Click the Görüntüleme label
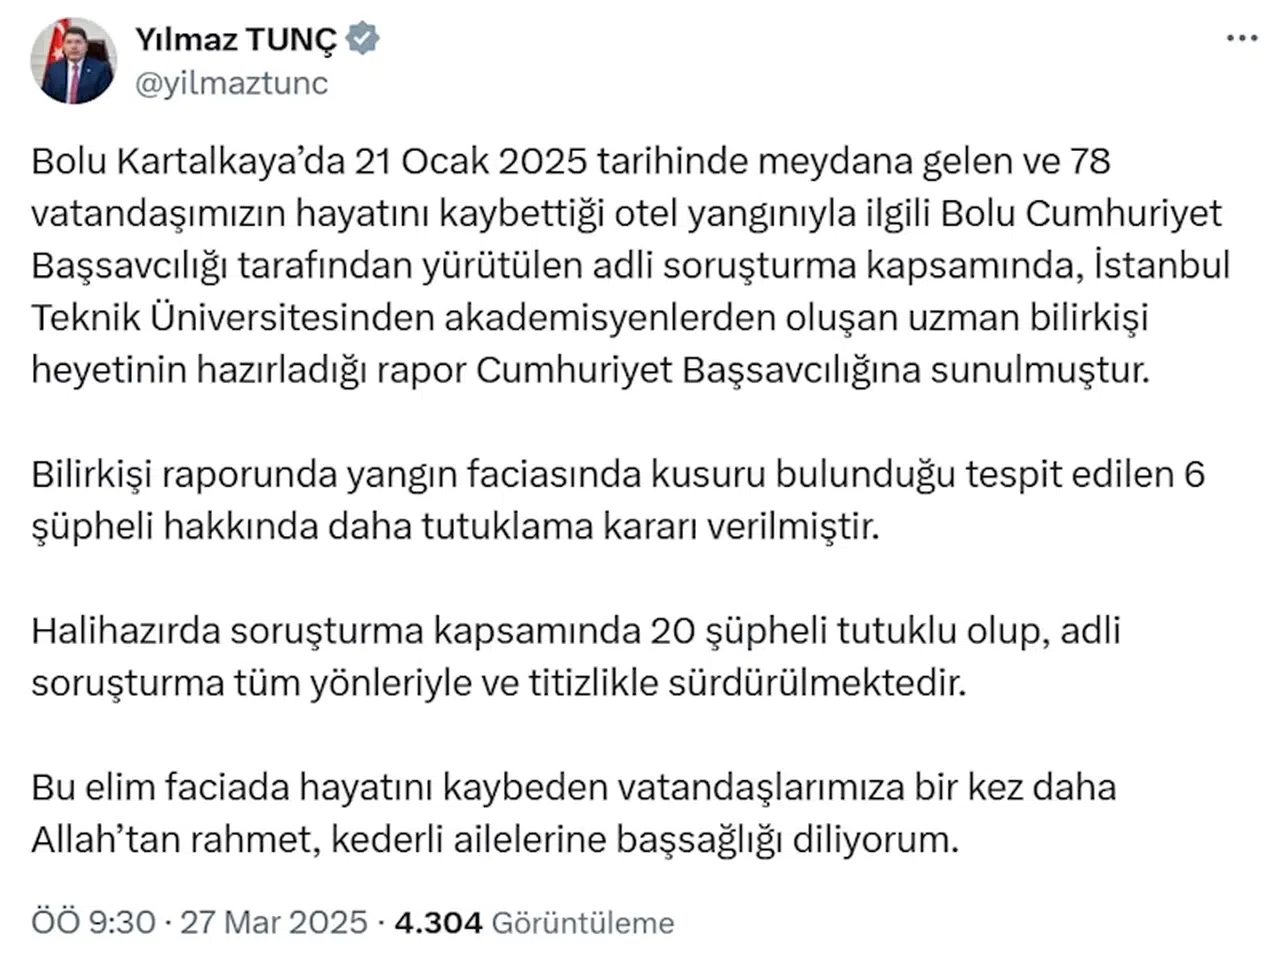This screenshot has height=977, width=1280. 583,922
